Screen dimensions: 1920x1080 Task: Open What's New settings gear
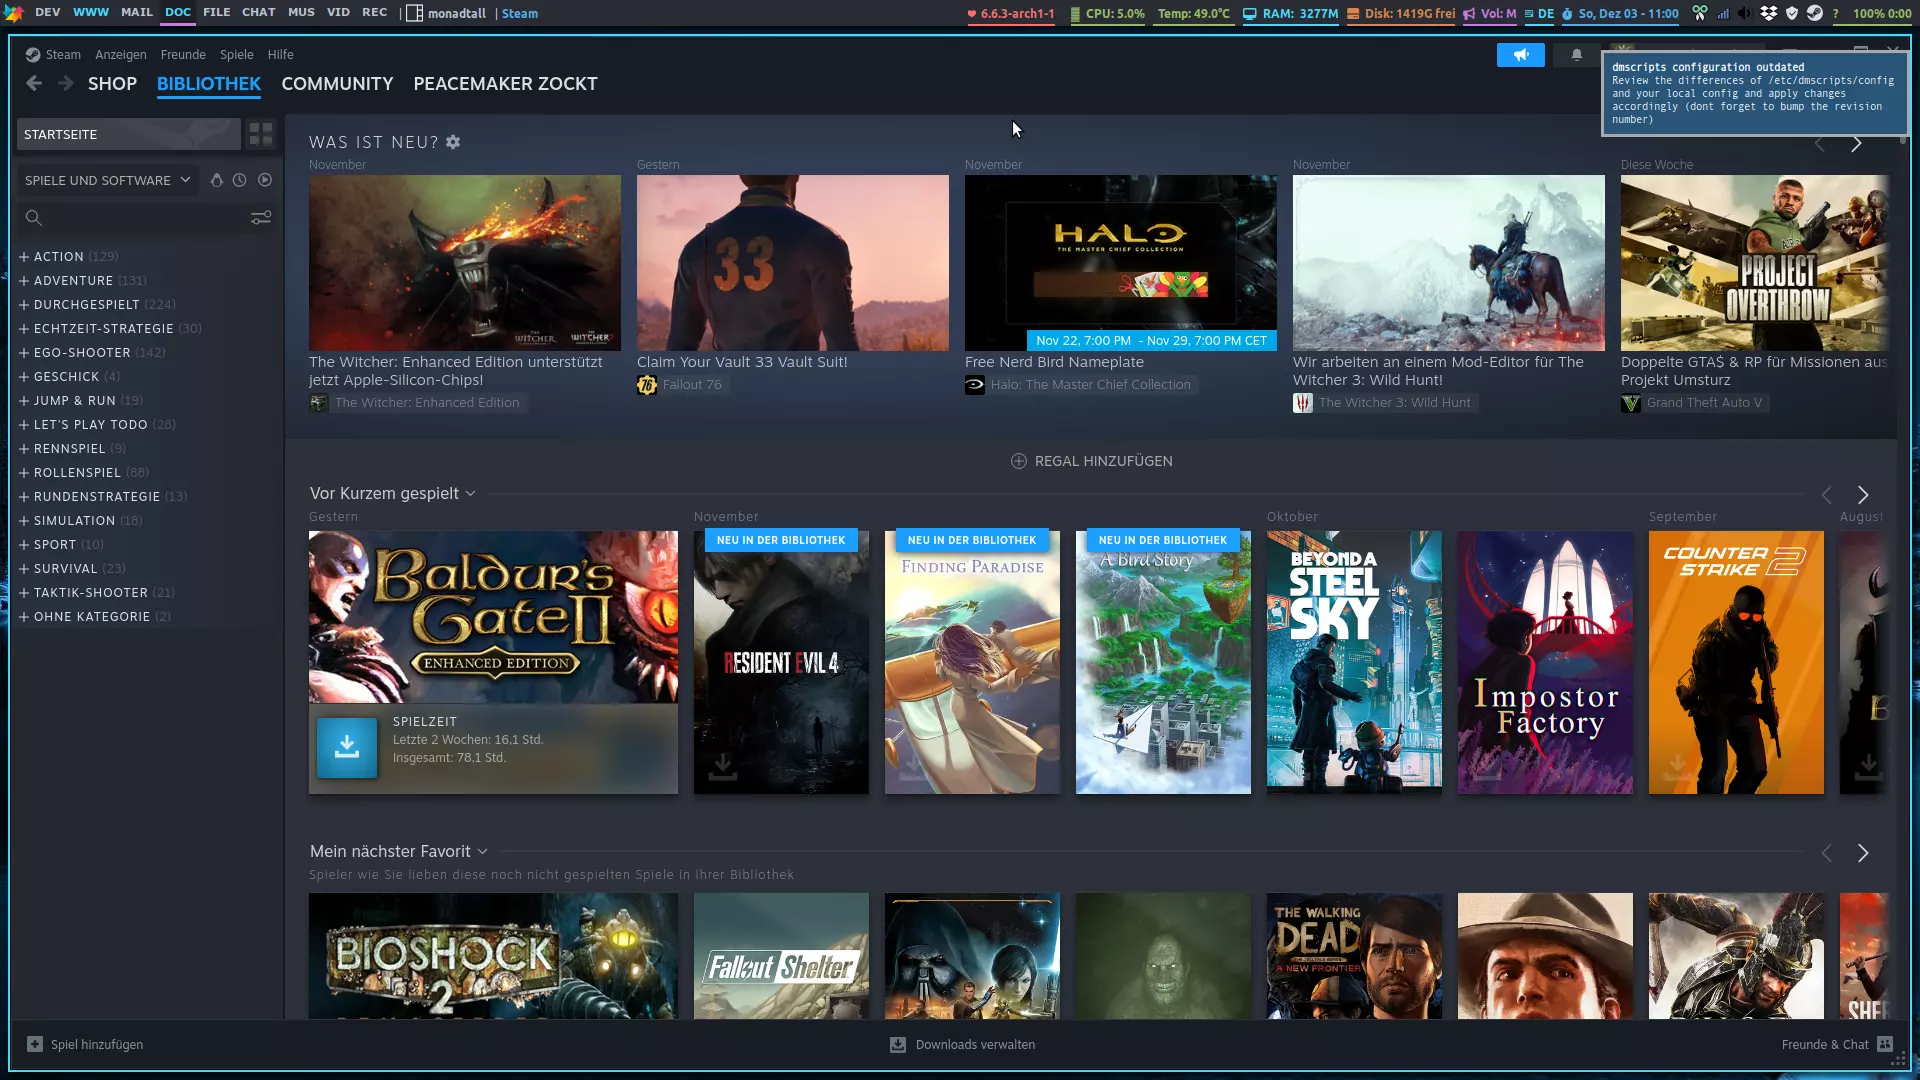tap(453, 142)
